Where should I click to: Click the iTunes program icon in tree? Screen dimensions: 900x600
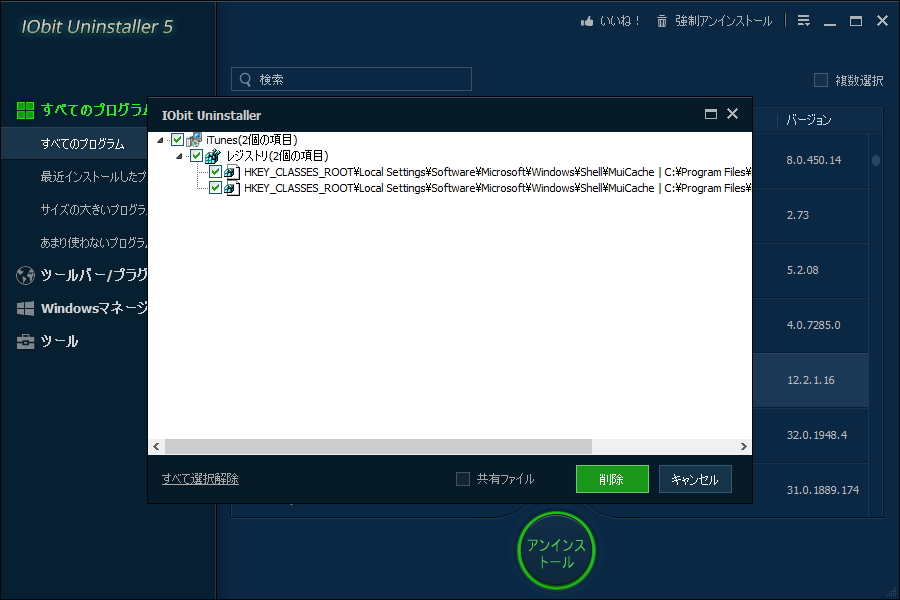click(194, 140)
